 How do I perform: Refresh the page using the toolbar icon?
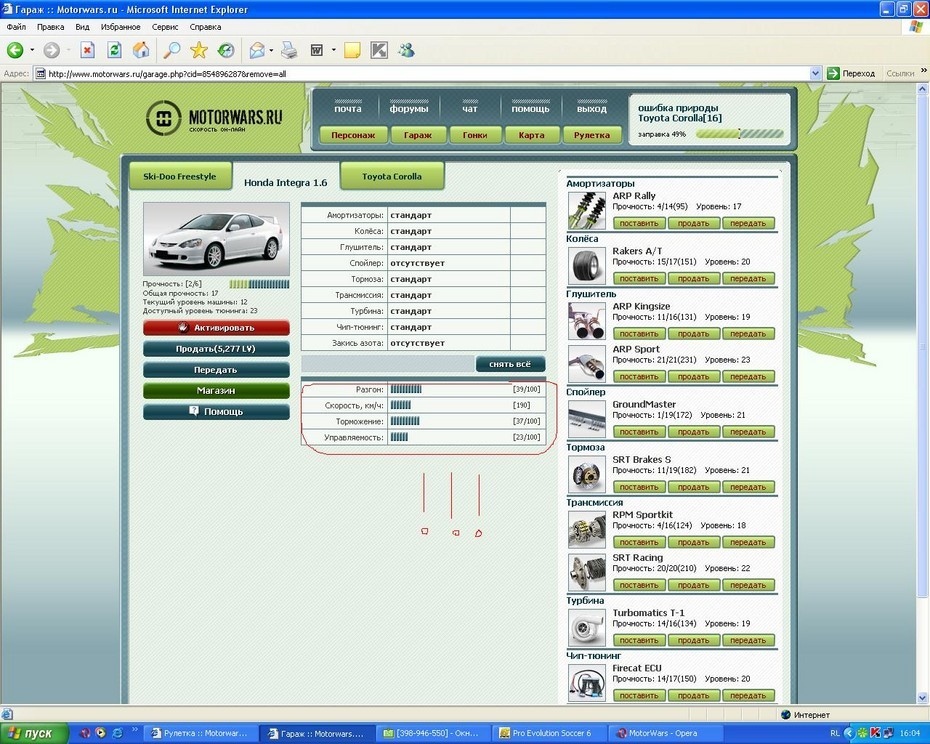(x=114, y=50)
